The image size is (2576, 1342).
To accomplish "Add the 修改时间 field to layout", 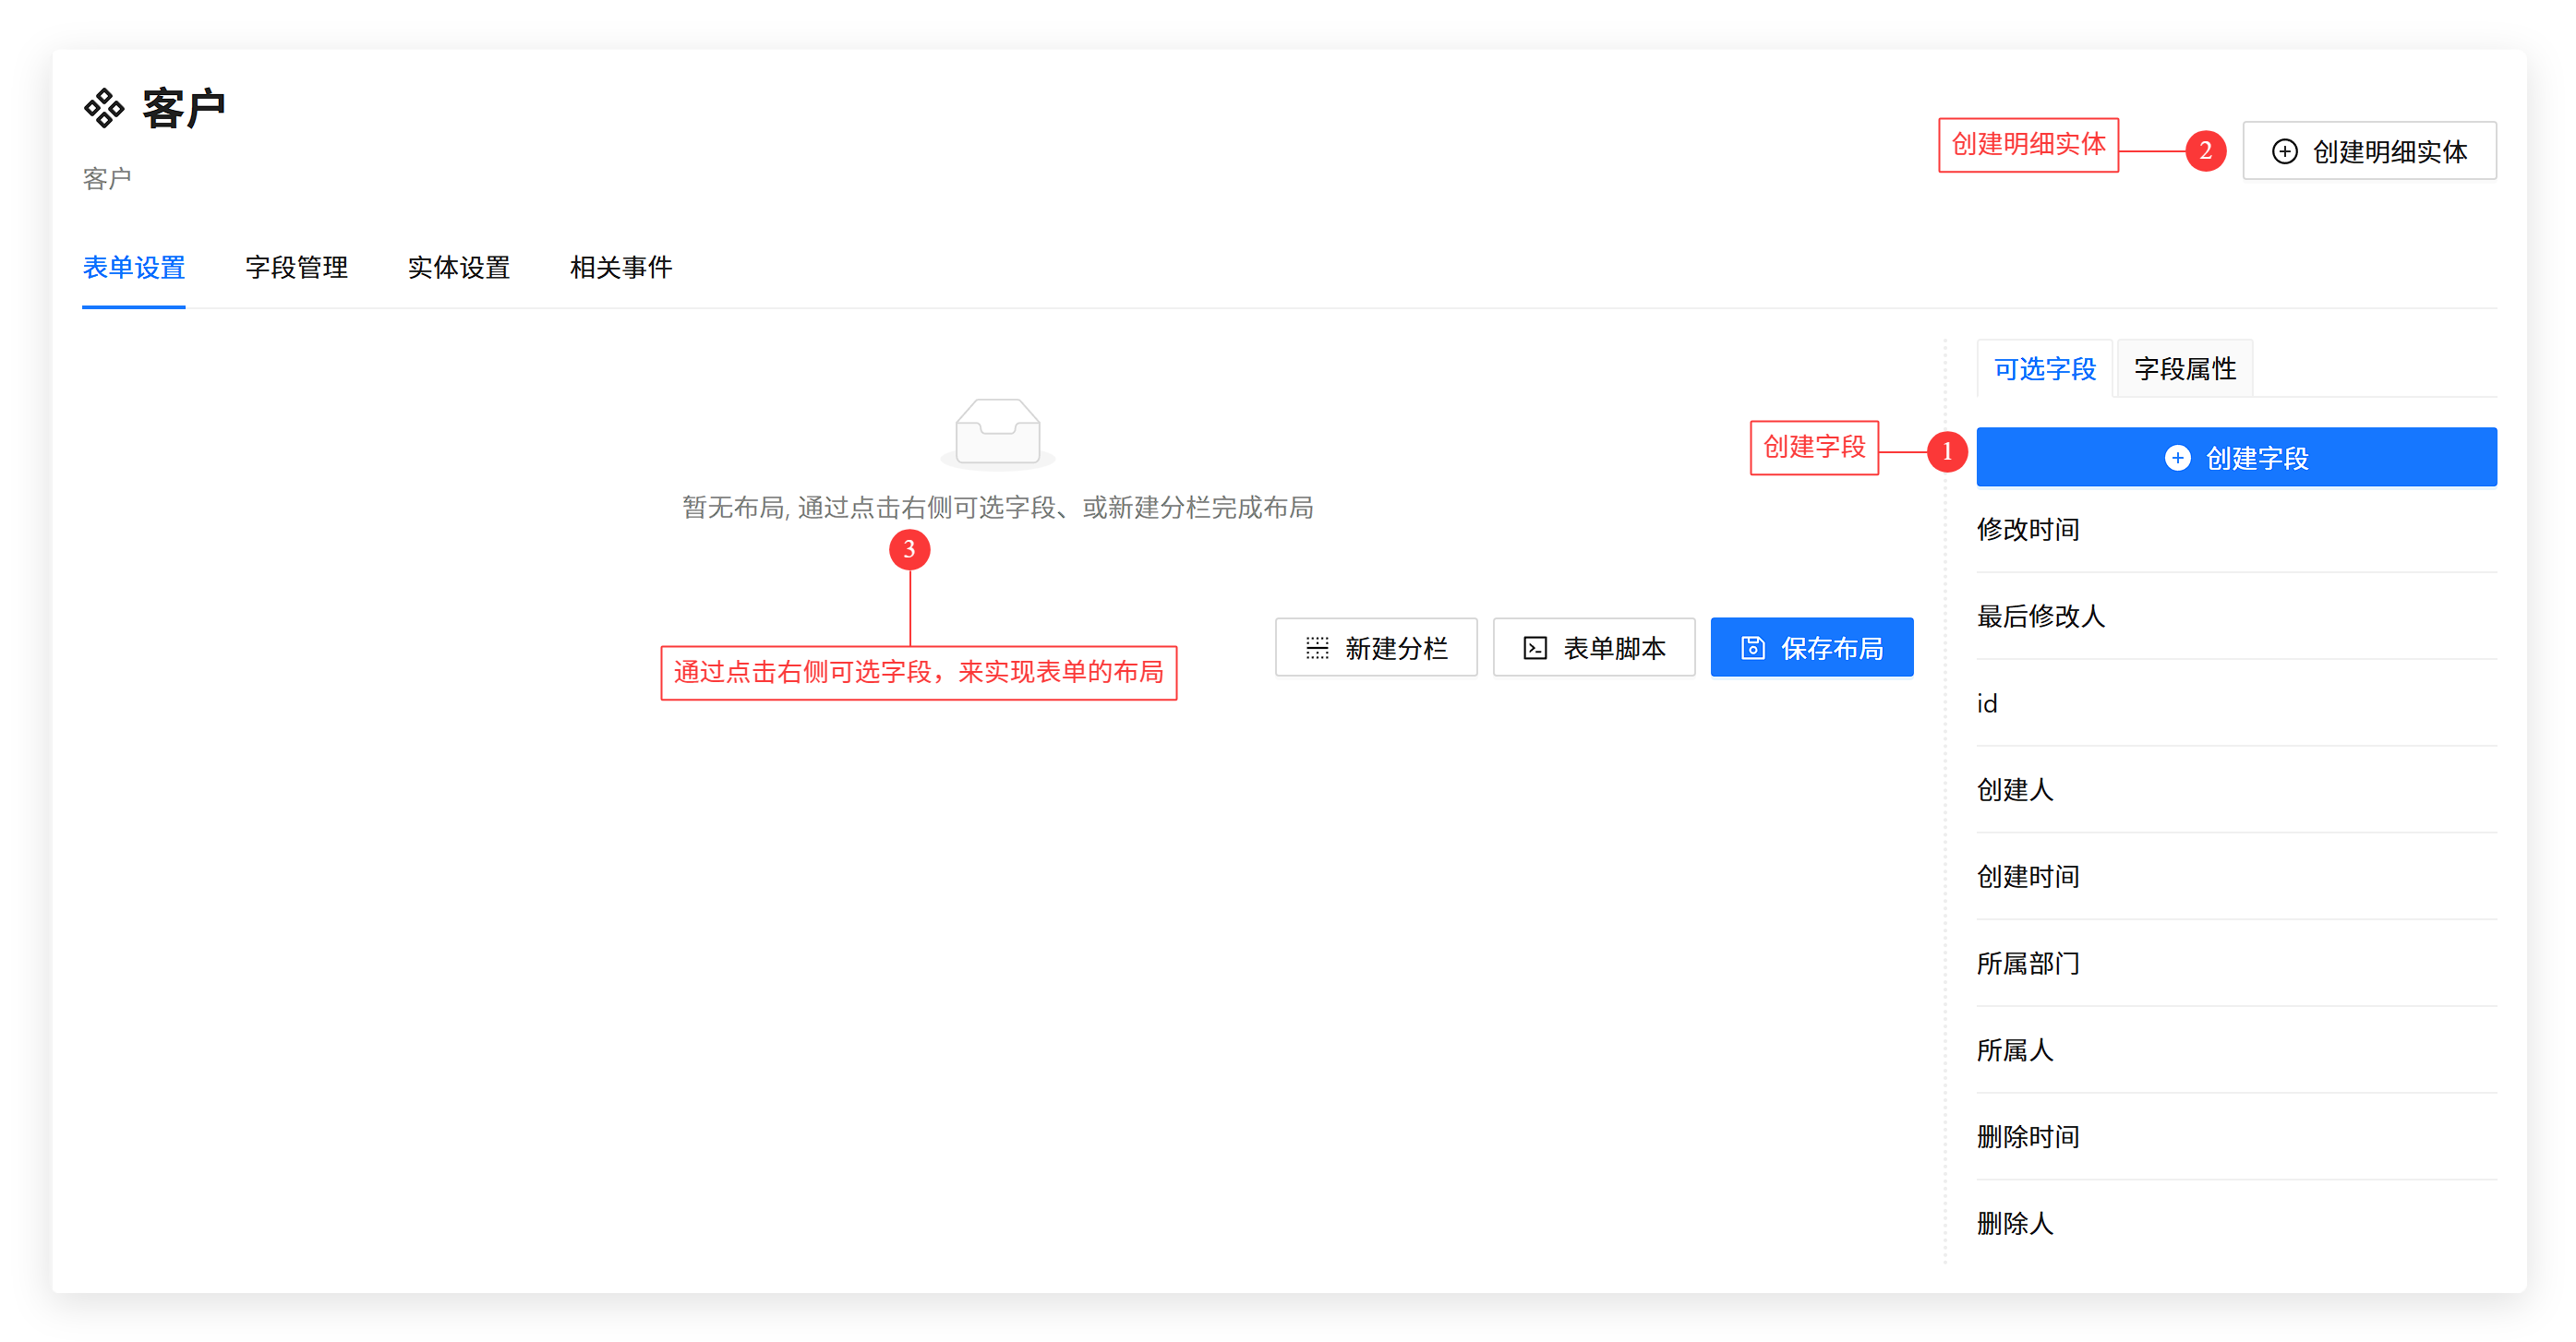I will coord(2029,529).
